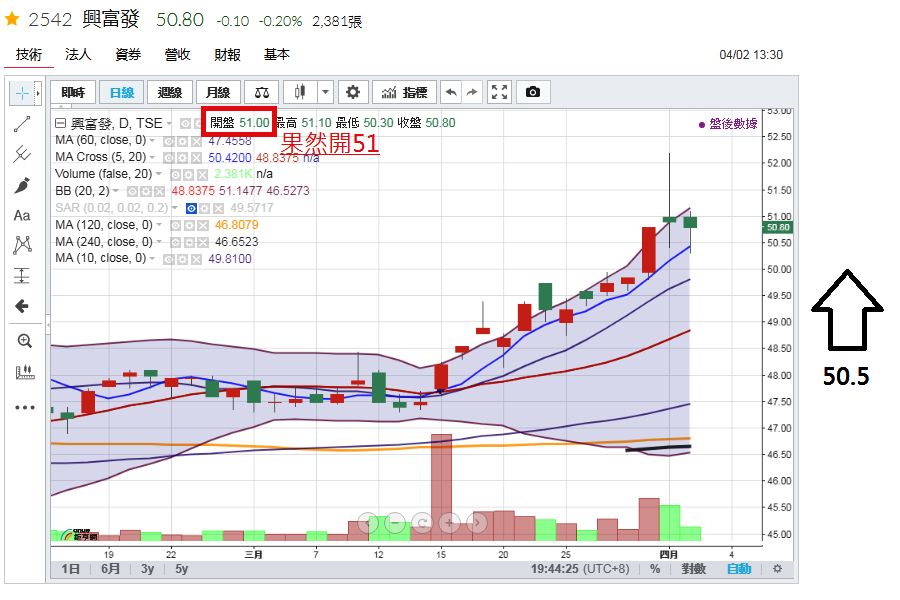900x600 pixels.
Task: Select the 月線 monthly interval
Action: coord(218,92)
